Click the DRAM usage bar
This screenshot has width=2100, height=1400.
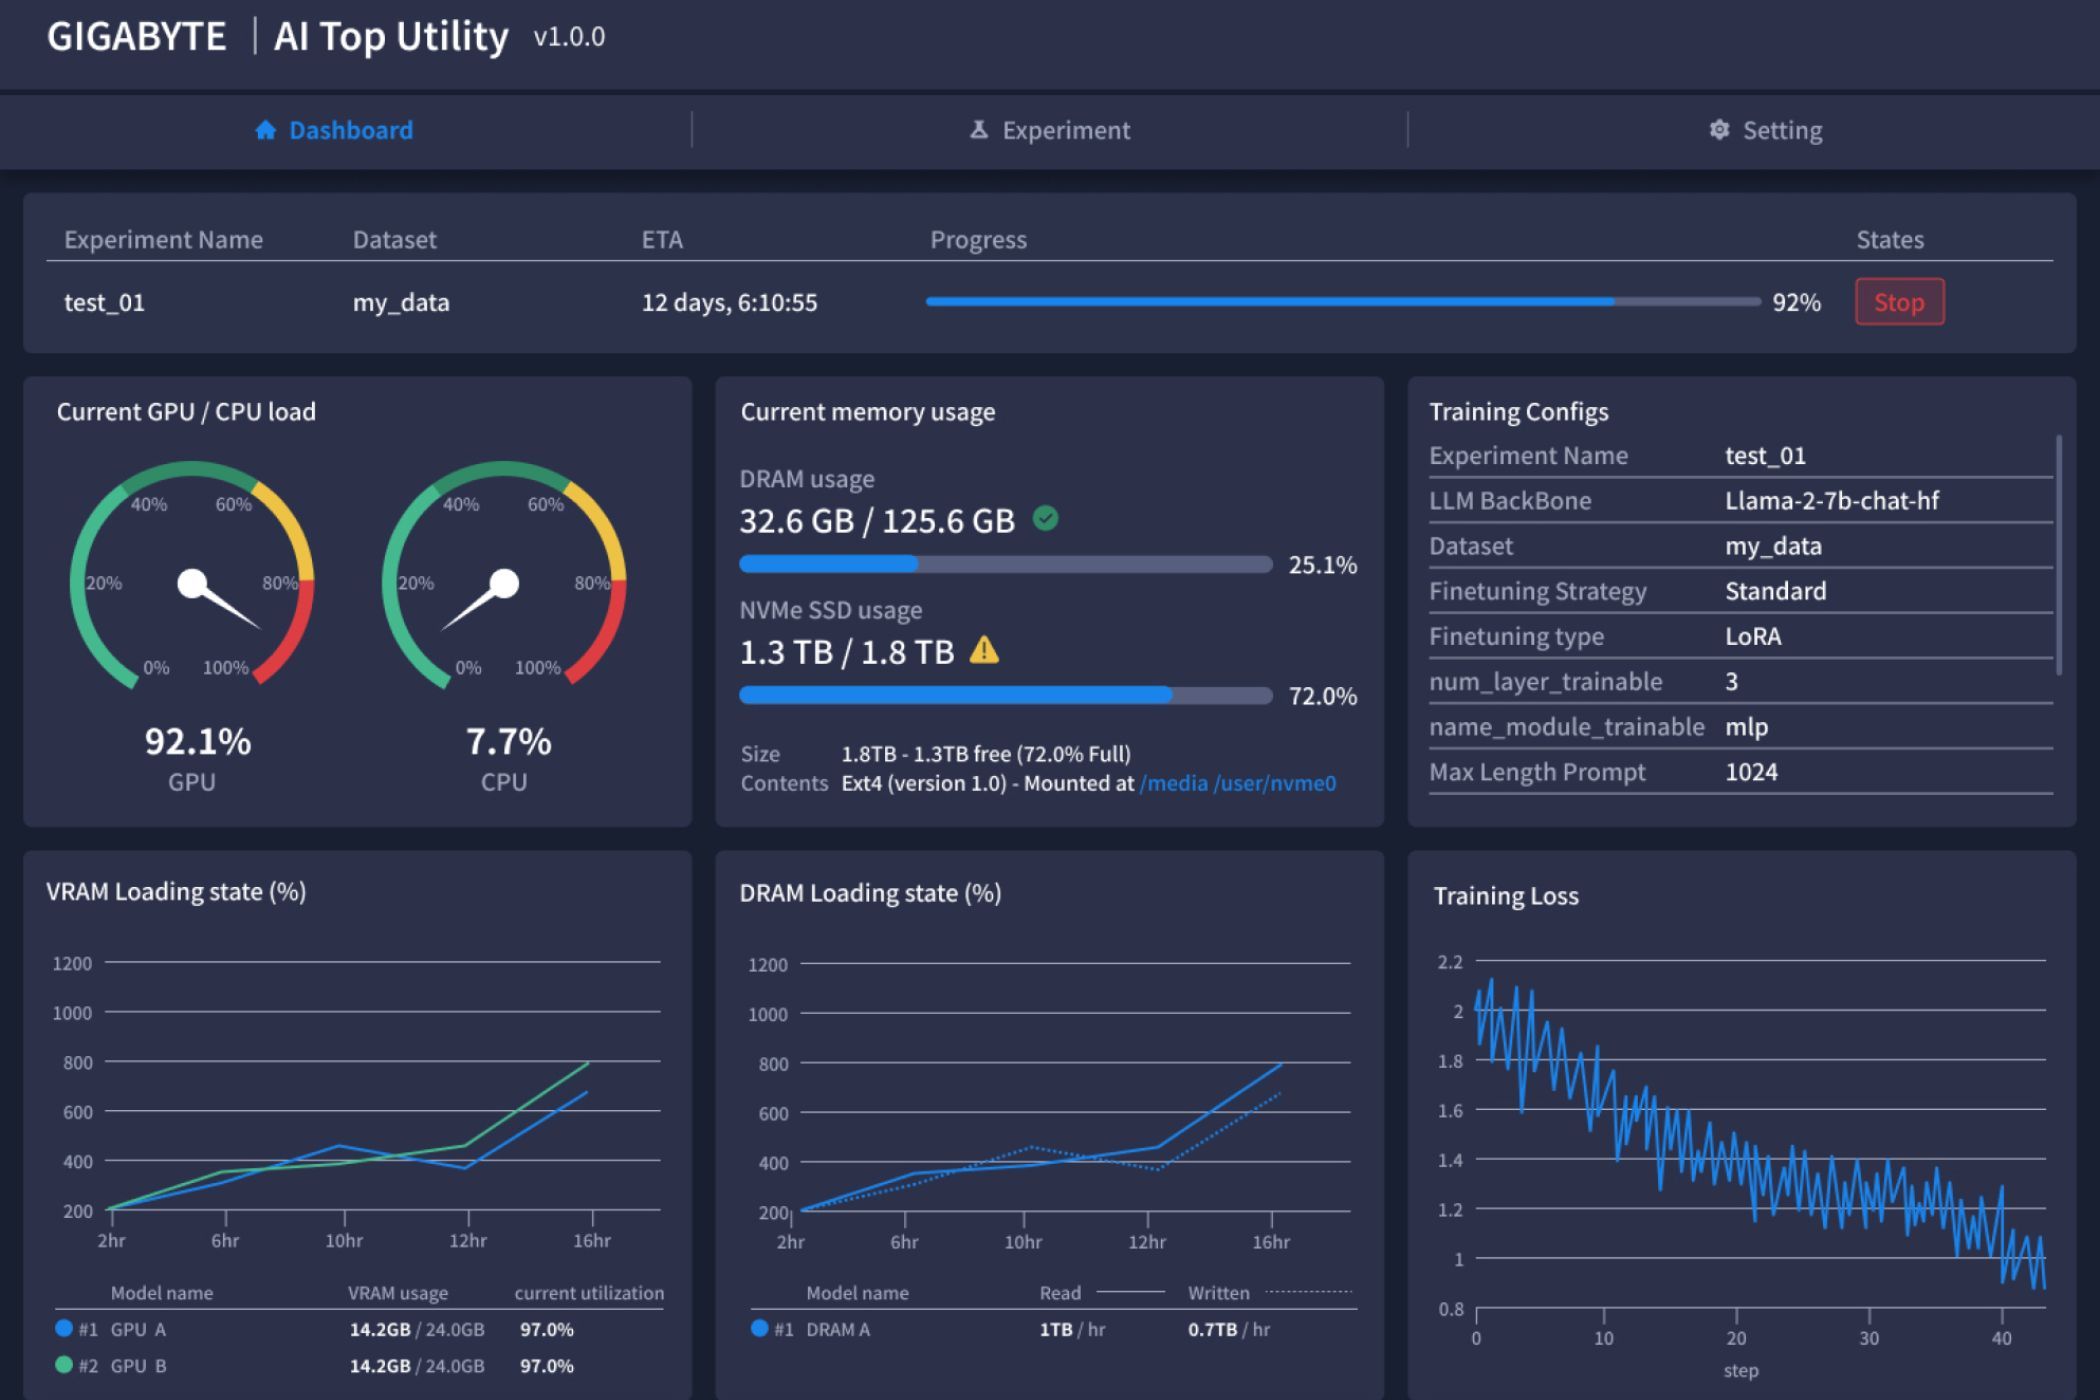pos(1006,564)
